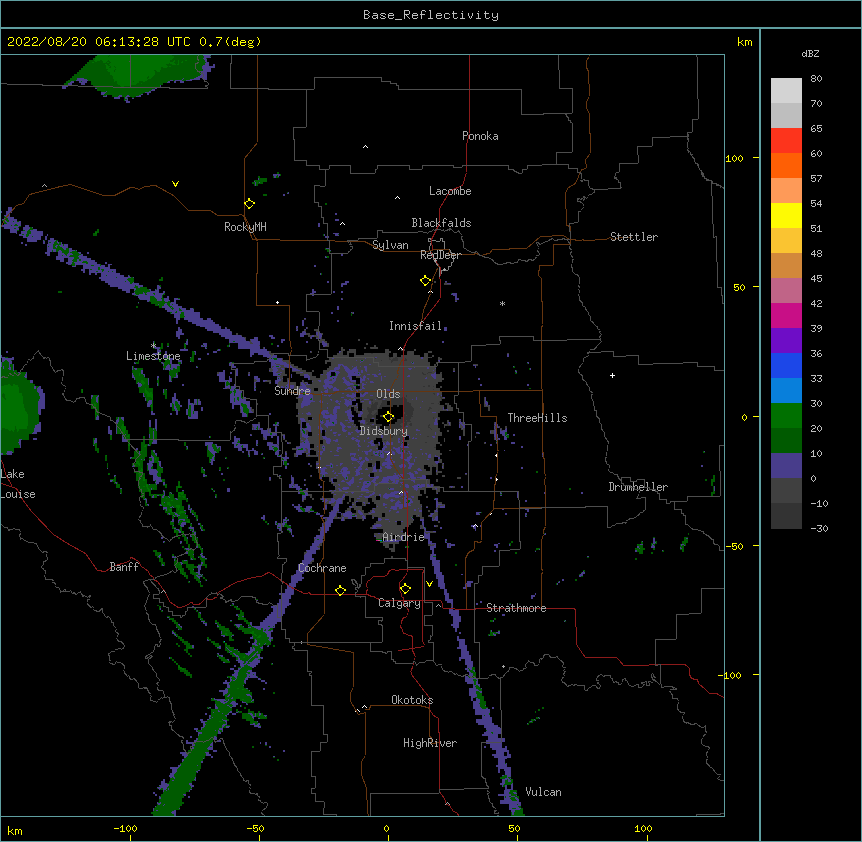Select the yellow V marker northeast of Calgary

coord(429,584)
